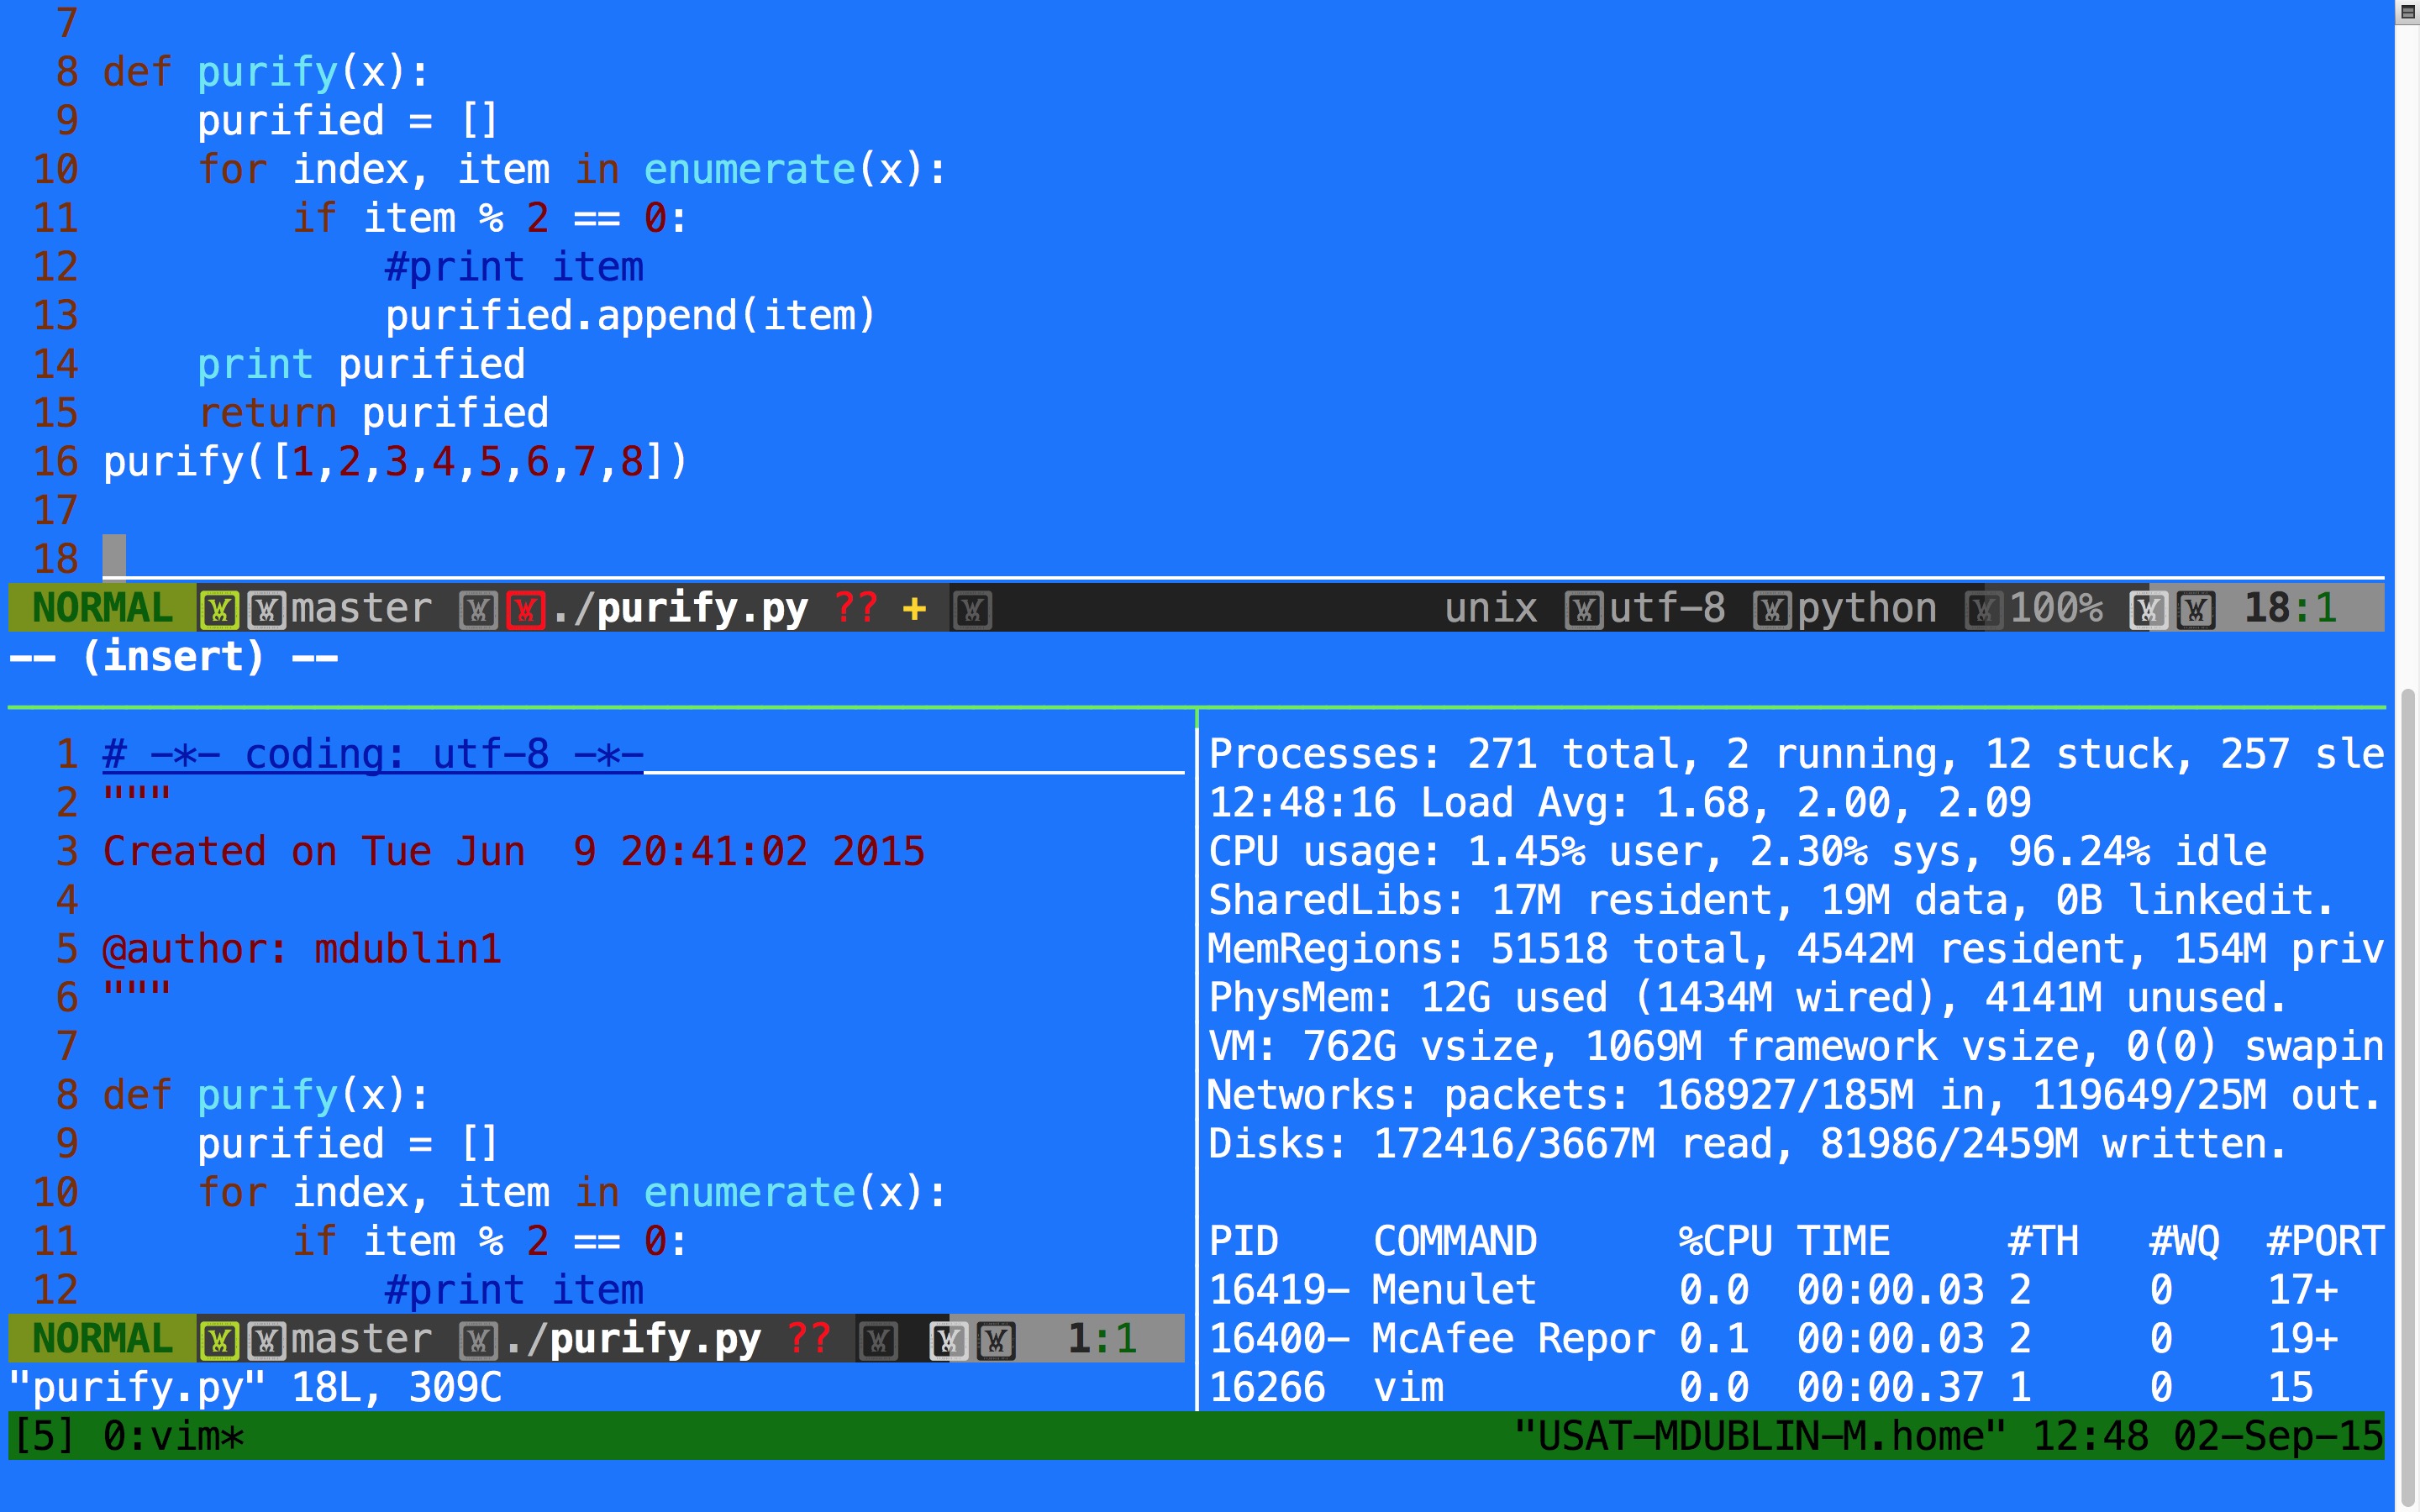Click the NORMAL mode indicator in the upper vim pane
The height and width of the screenshot is (1512, 2420).
pos(102,608)
